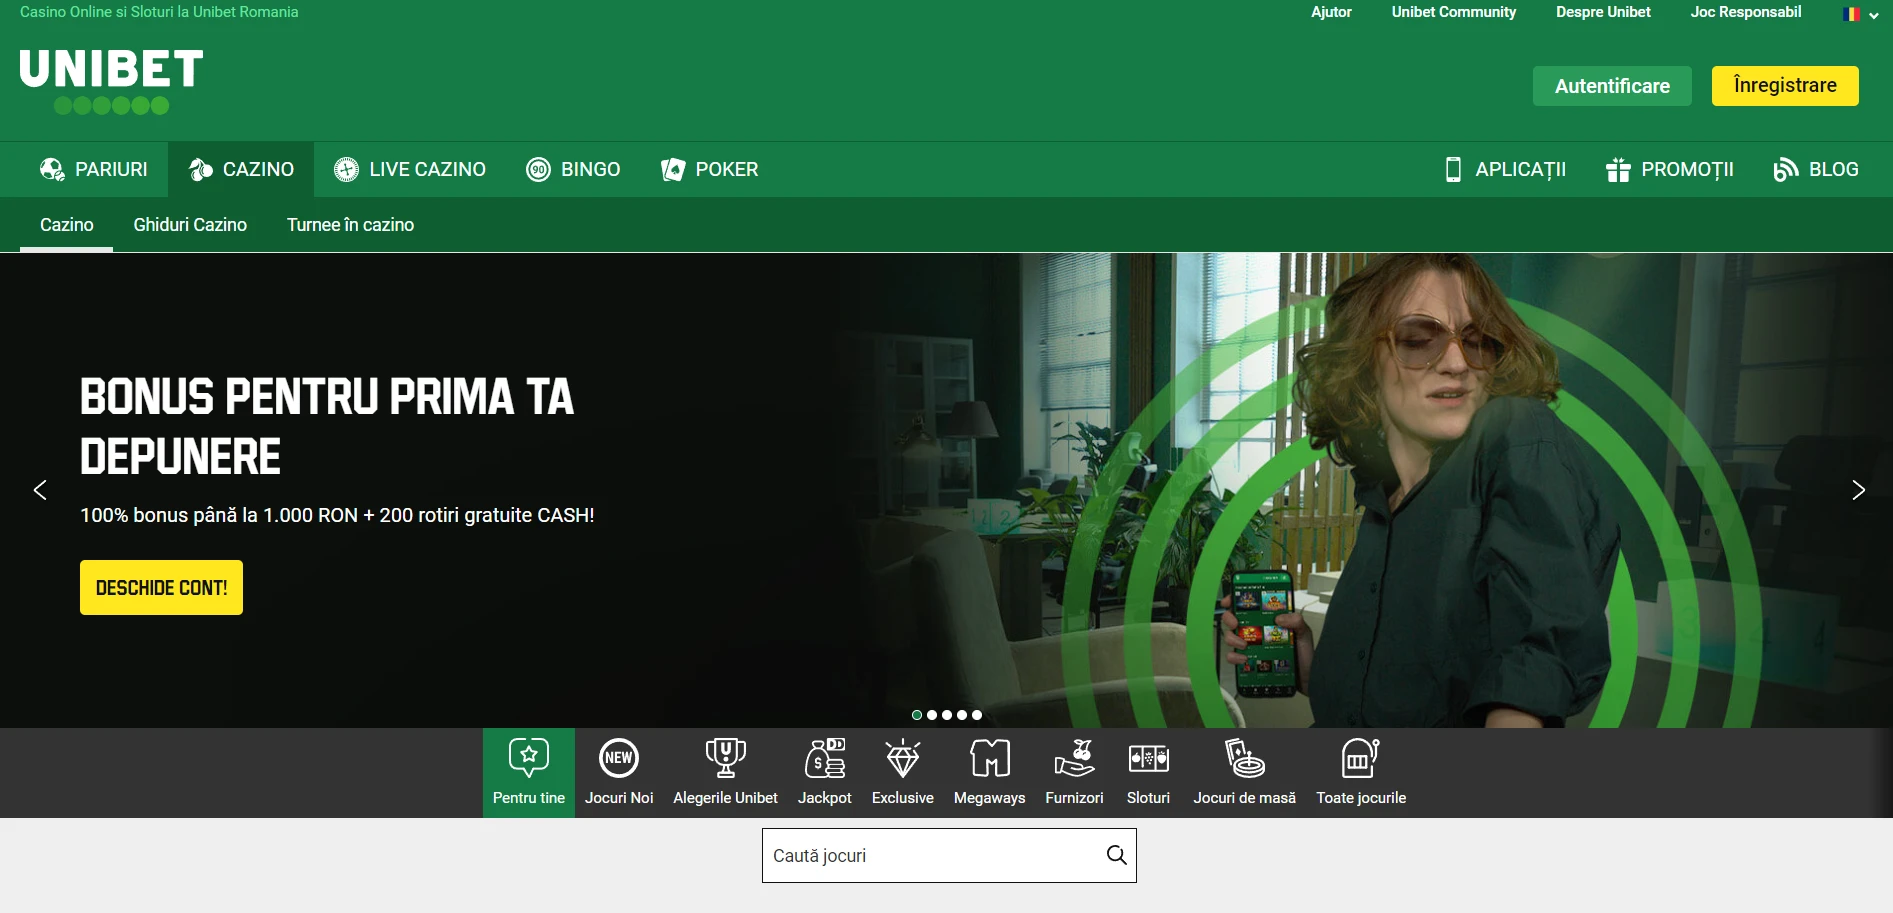Open the Exclusive diamond category

[x=903, y=773]
